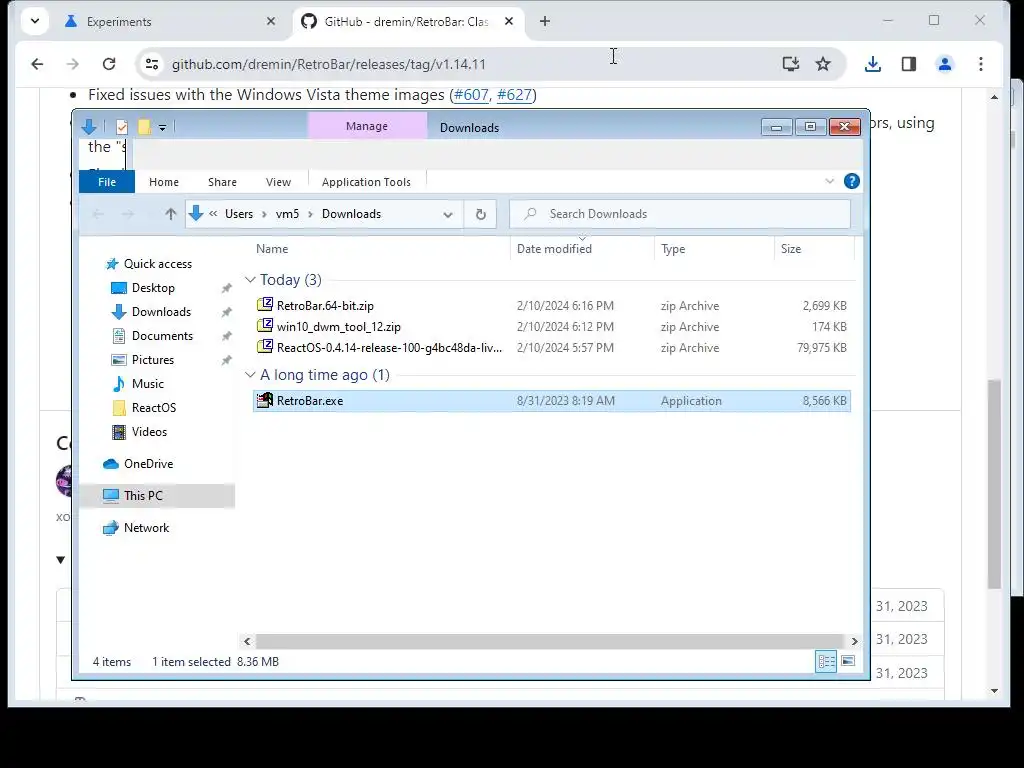Open the Customize Quick Access Toolbar arrow
The width and height of the screenshot is (1024, 768).
tap(162, 127)
